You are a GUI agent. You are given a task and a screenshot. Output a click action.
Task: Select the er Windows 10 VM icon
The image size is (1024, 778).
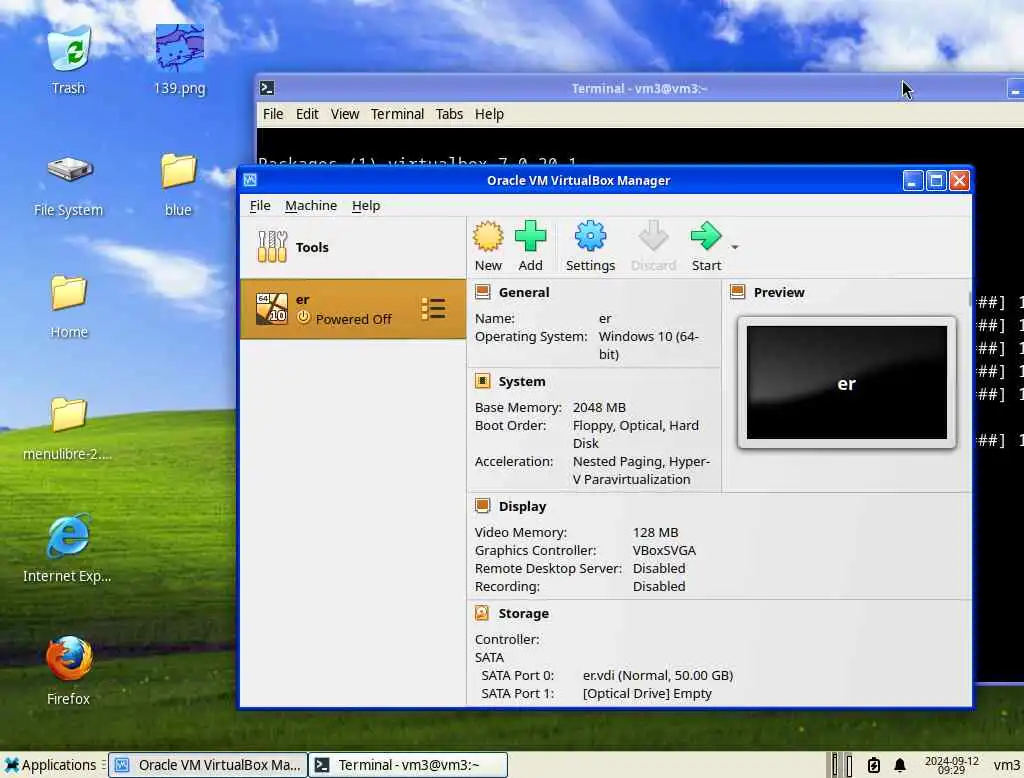[x=272, y=308]
